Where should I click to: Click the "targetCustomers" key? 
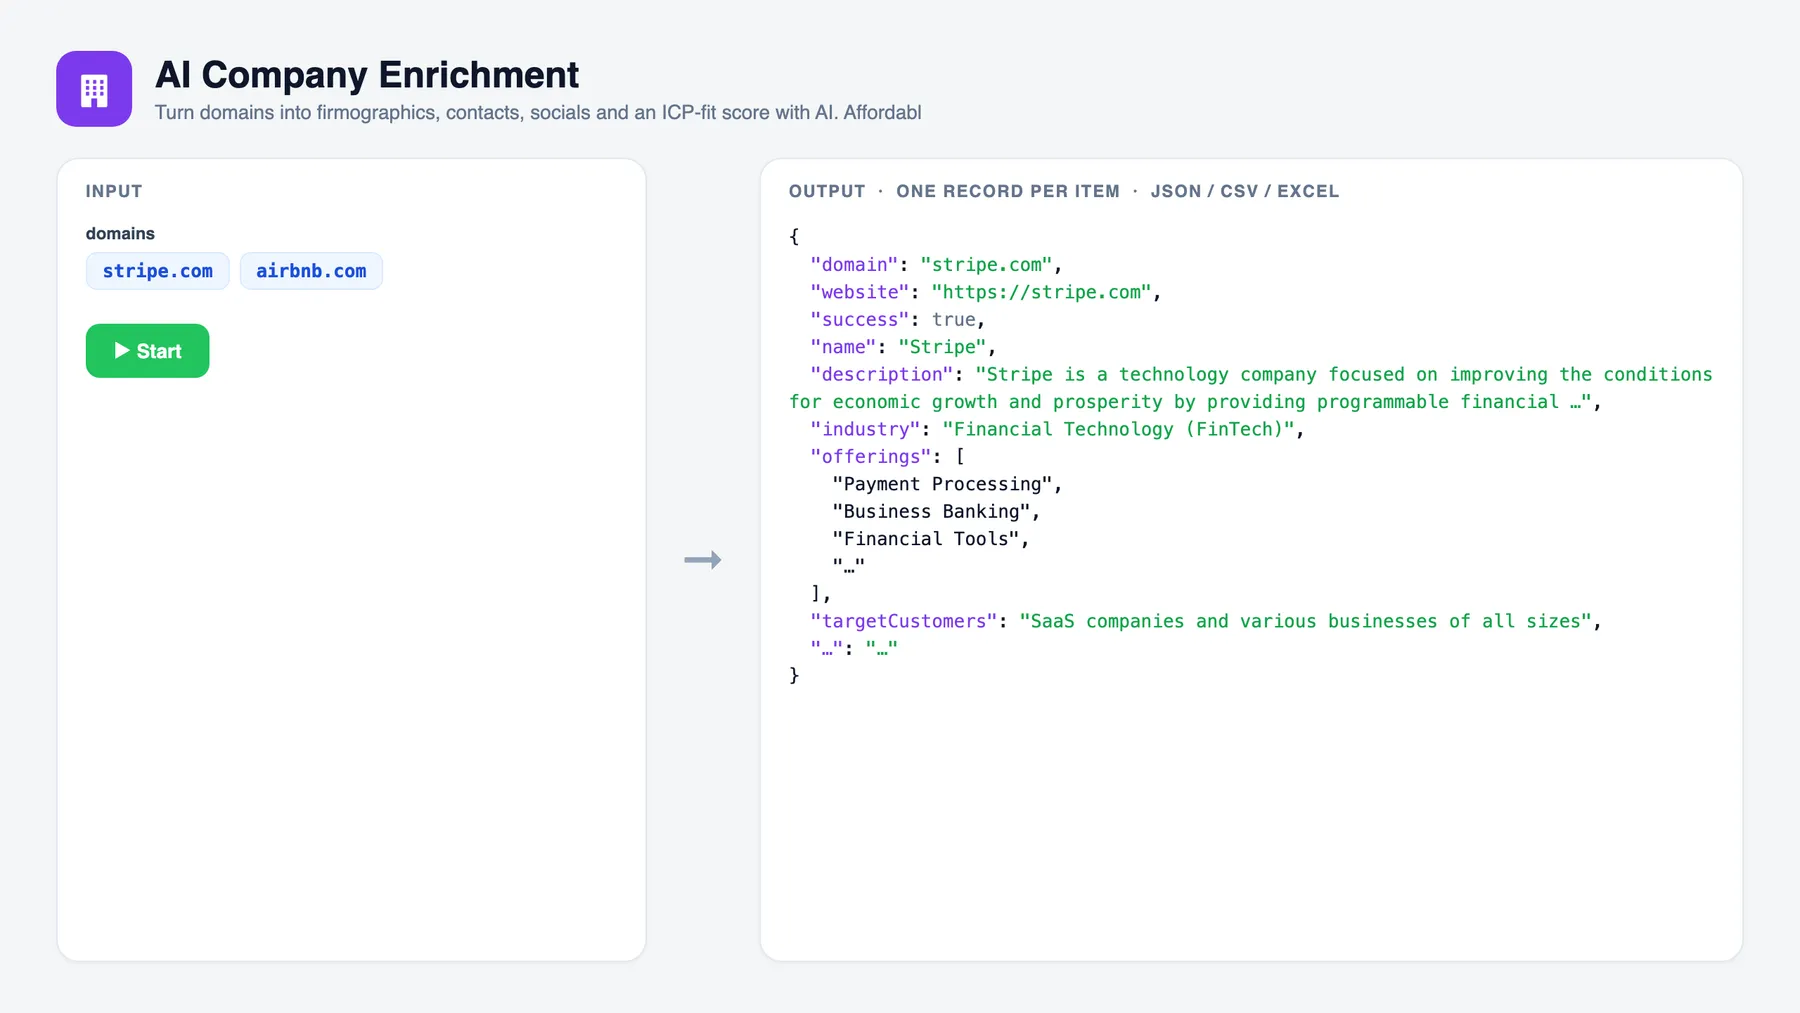pos(904,621)
